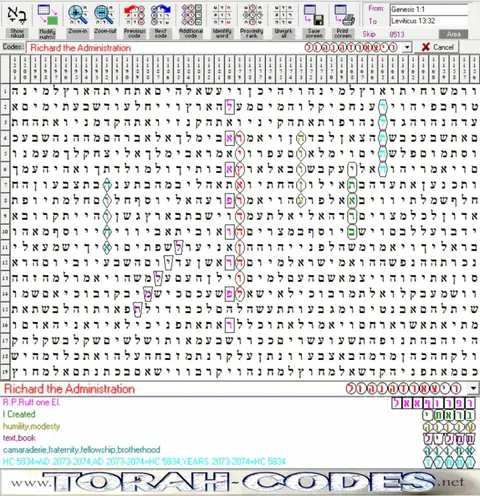Click matrix row header 14

pyautogui.click(x=5, y=293)
